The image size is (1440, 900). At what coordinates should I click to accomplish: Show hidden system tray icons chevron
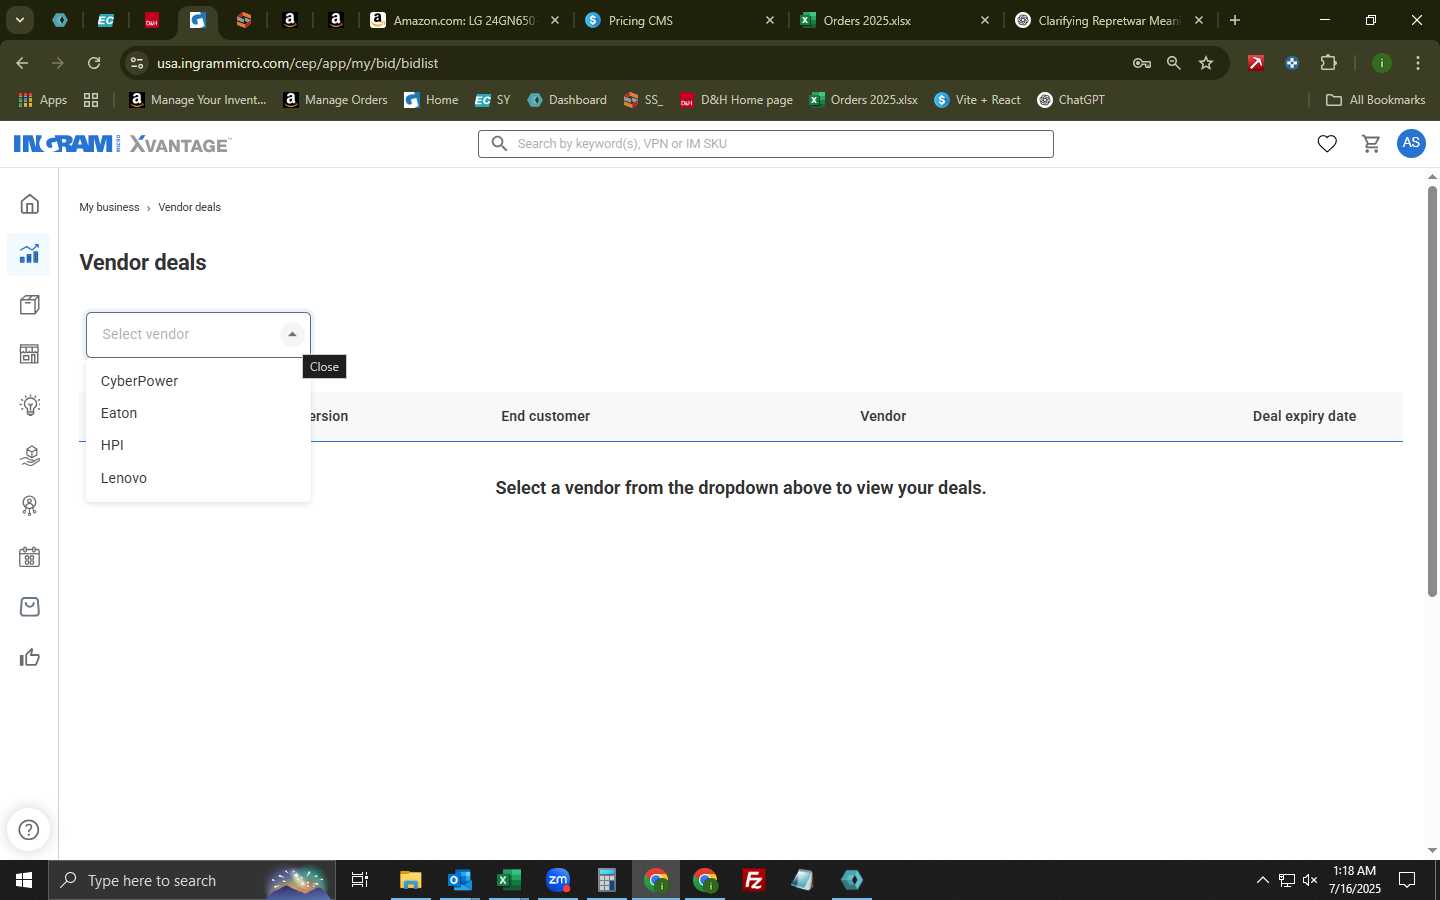pos(1262,880)
